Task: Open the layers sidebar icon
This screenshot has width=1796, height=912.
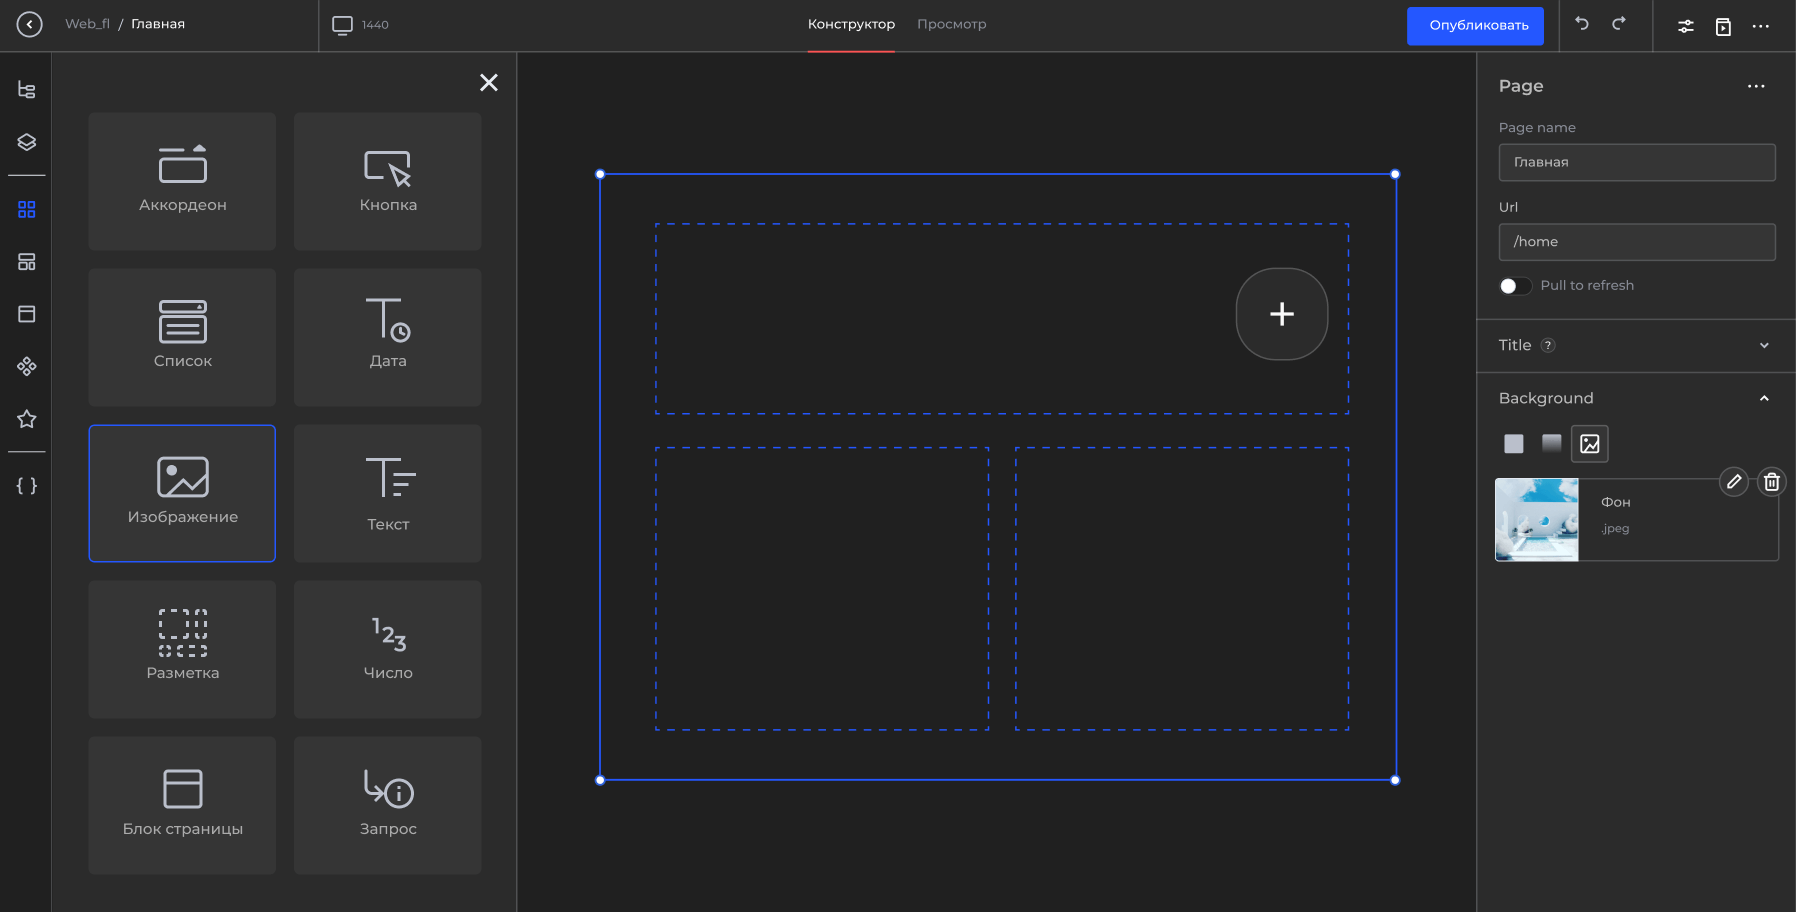Action: [x=27, y=142]
